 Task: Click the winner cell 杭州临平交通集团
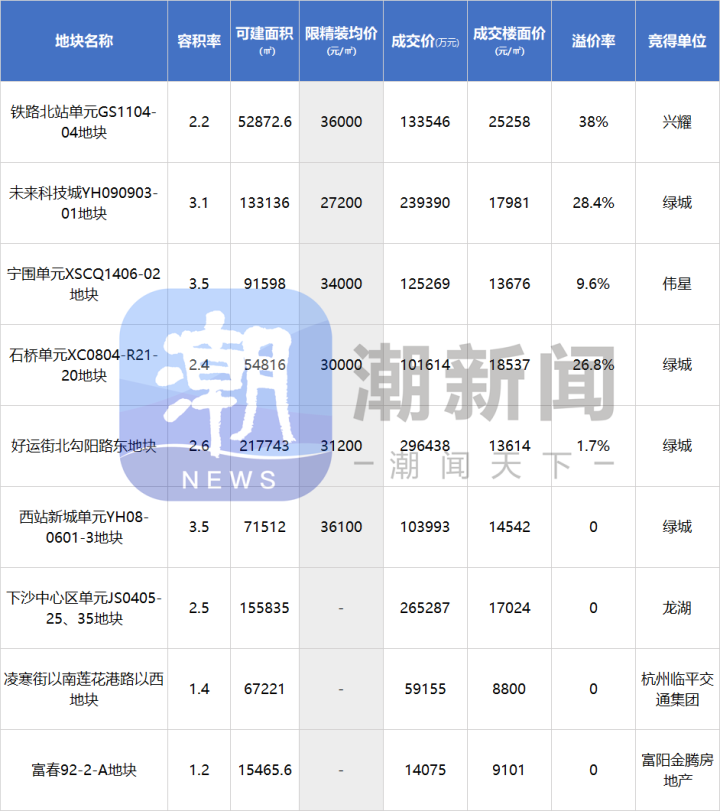click(677, 689)
